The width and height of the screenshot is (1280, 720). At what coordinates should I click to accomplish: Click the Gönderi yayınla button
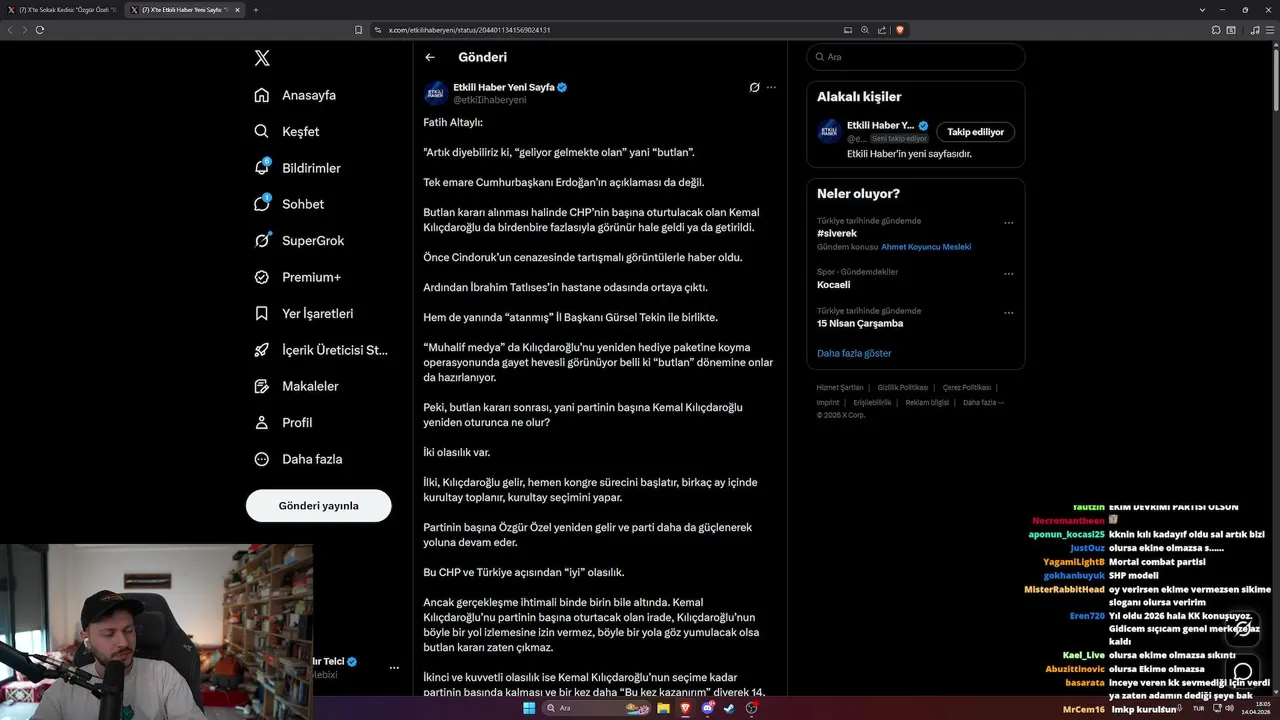[x=318, y=506]
